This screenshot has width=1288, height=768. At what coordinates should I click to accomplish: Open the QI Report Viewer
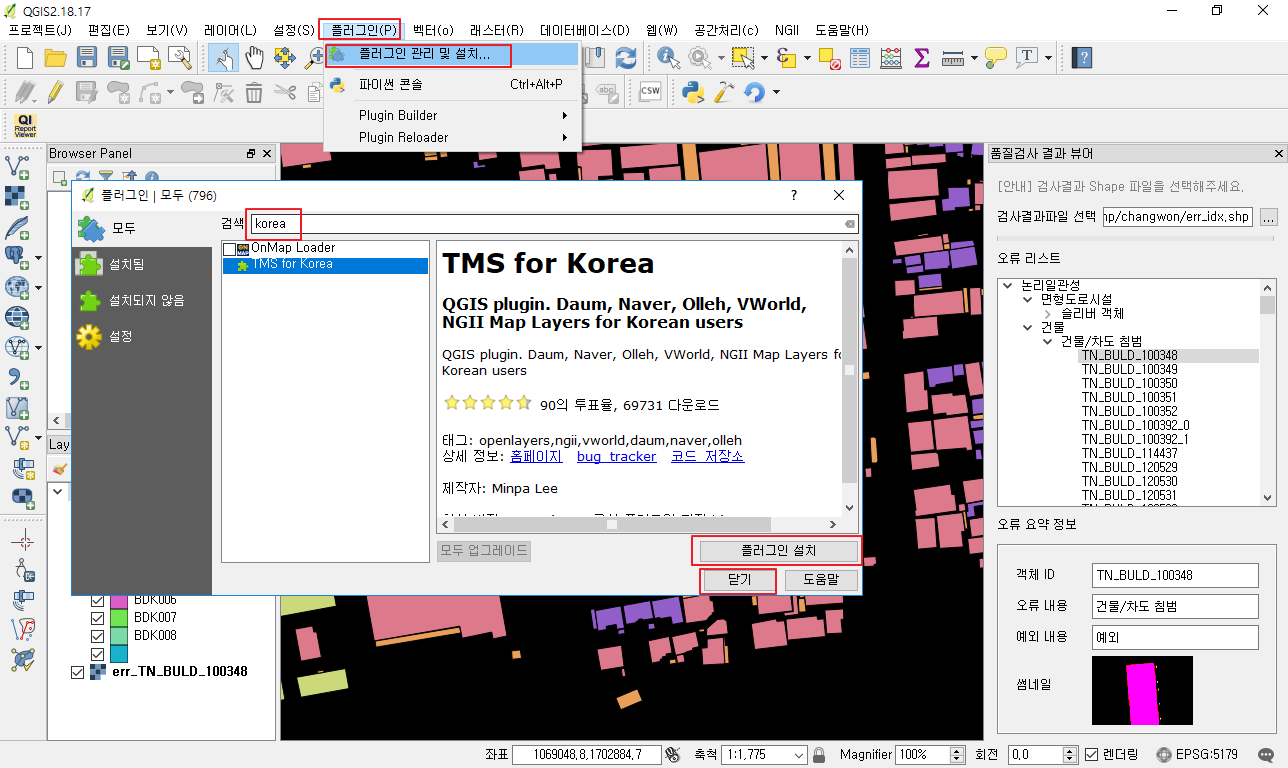[24, 125]
